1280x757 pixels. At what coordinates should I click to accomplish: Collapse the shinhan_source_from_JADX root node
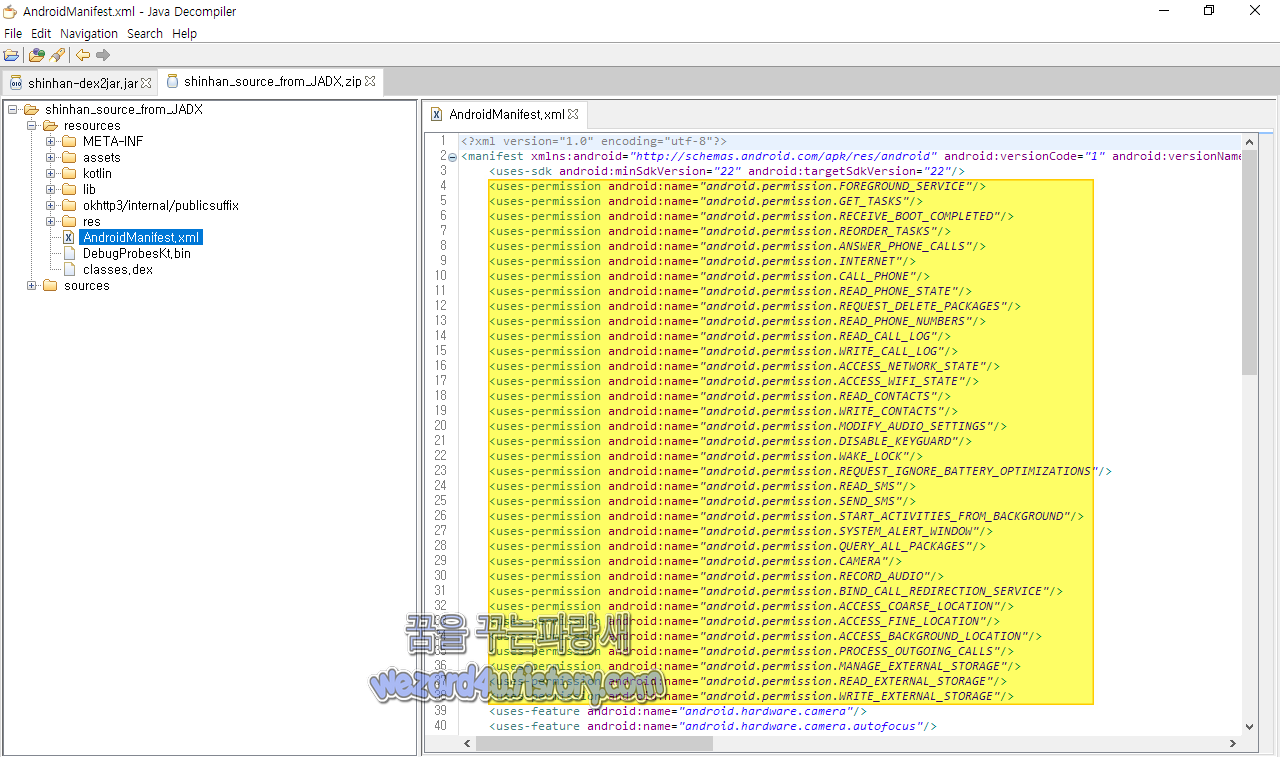tap(13, 110)
